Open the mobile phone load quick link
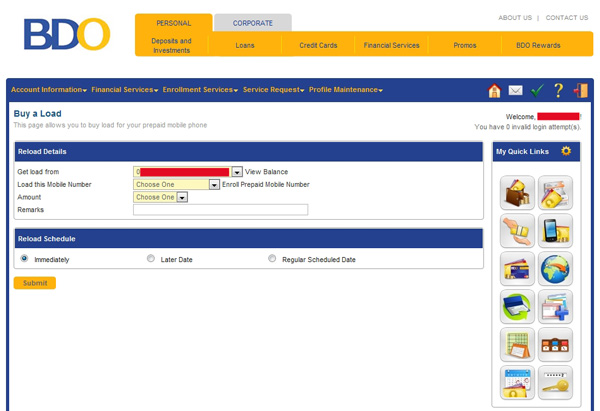Screen dimensions: 600x411 click(555, 230)
